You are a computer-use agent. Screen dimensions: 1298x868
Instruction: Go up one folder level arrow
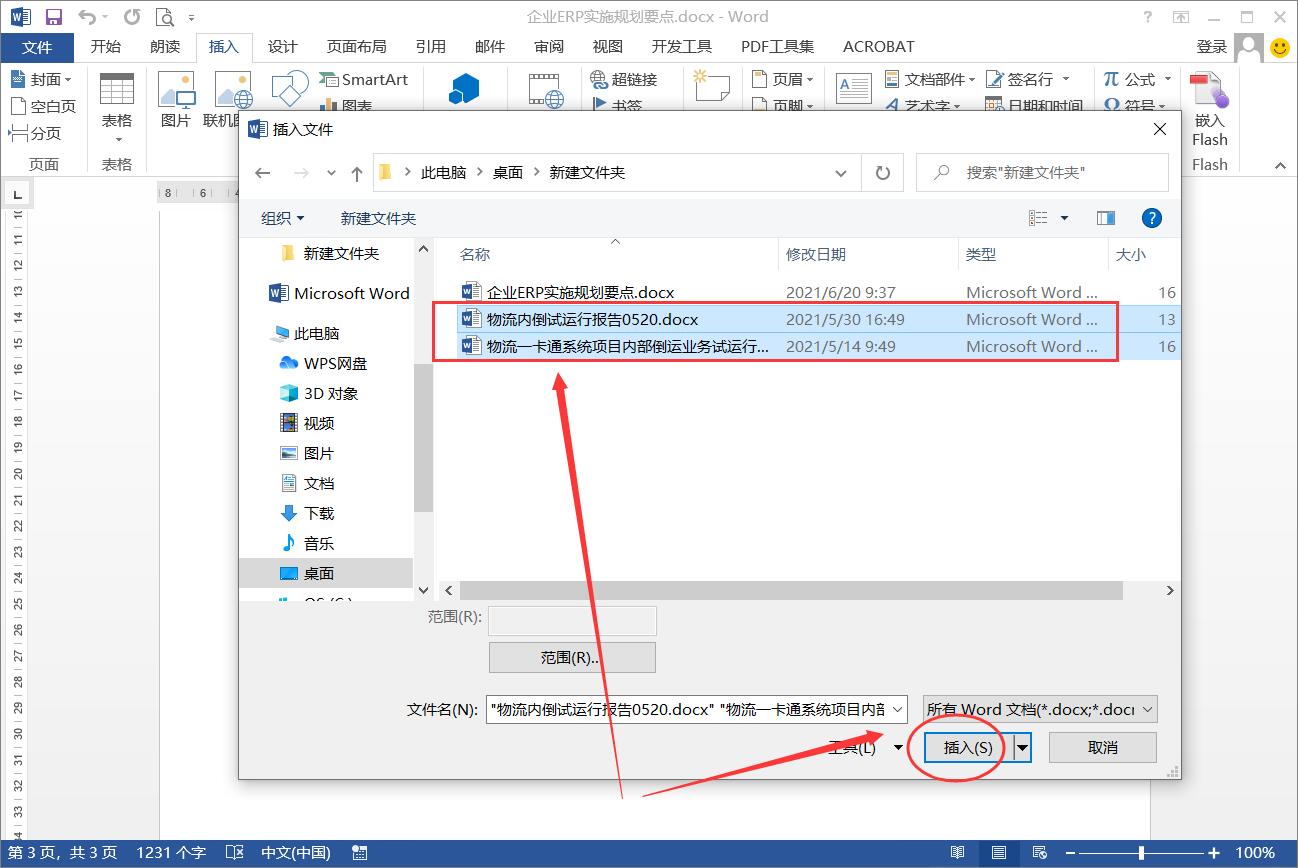pos(356,173)
